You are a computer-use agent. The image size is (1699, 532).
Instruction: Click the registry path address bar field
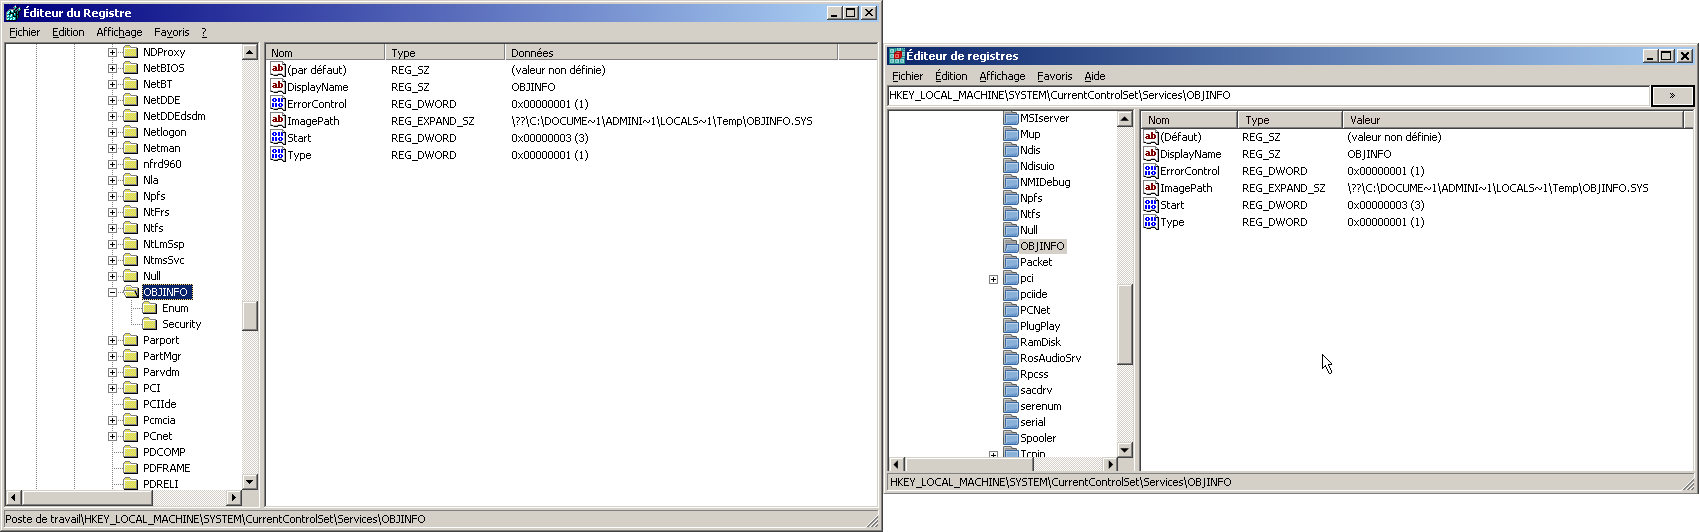tap(1267, 96)
